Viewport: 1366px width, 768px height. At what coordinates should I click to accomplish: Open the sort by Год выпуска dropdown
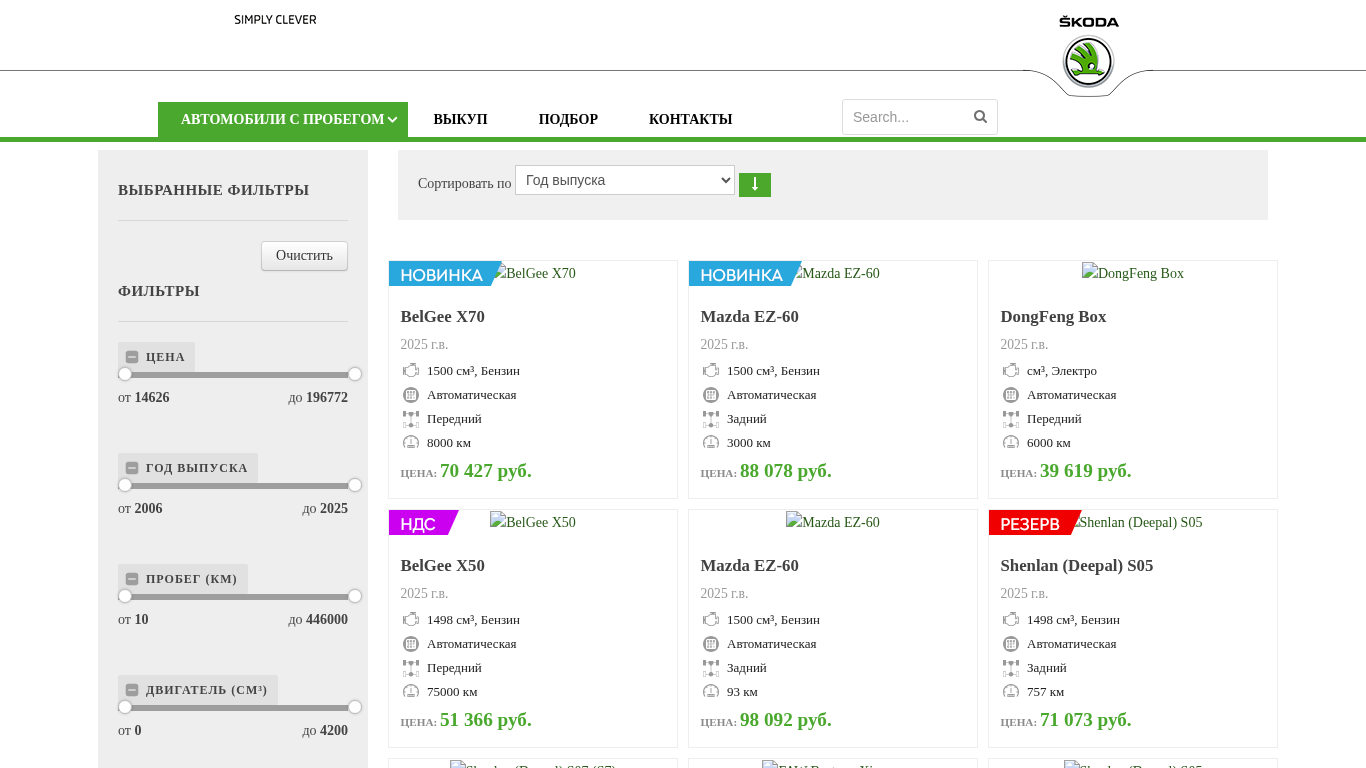pos(624,180)
